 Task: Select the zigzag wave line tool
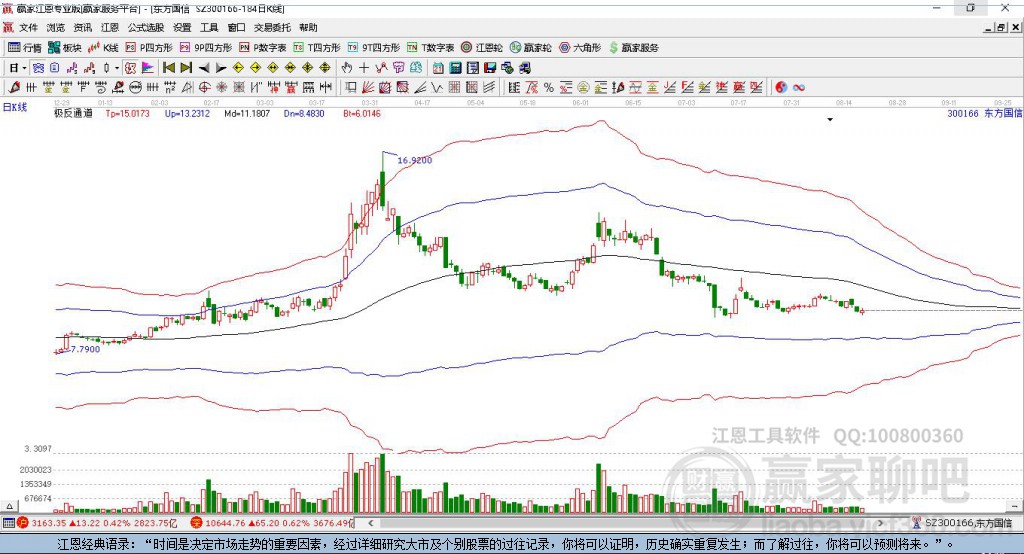point(437,88)
